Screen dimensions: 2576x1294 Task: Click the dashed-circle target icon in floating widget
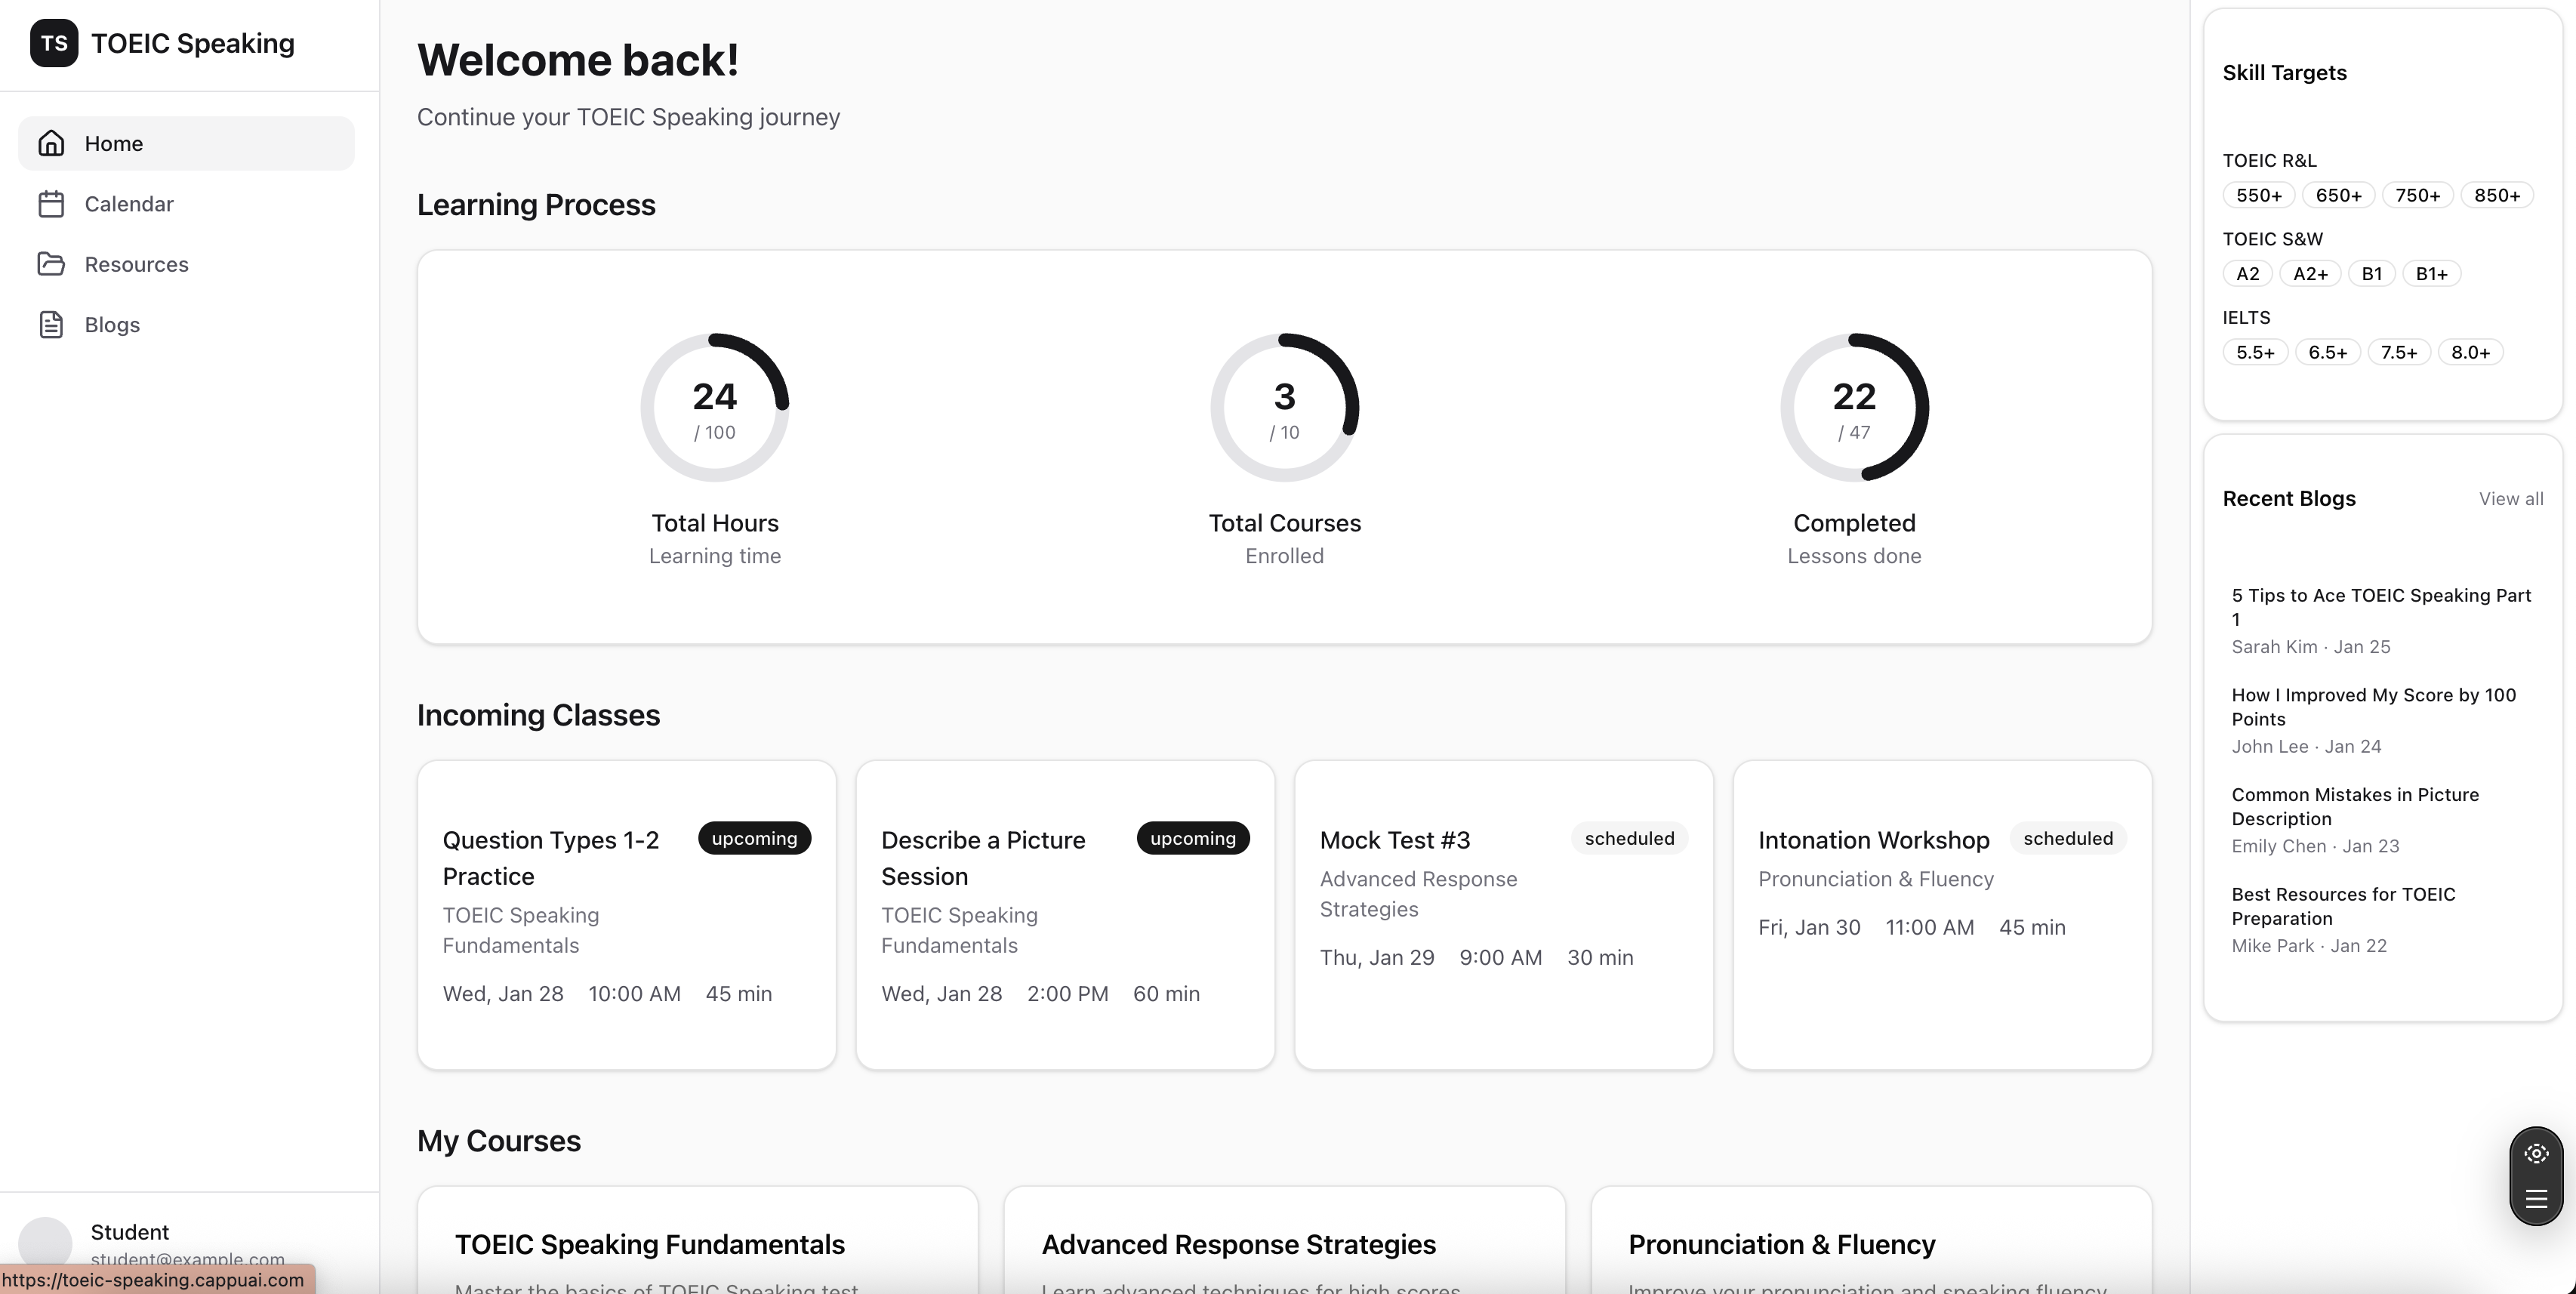click(2536, 1154)
